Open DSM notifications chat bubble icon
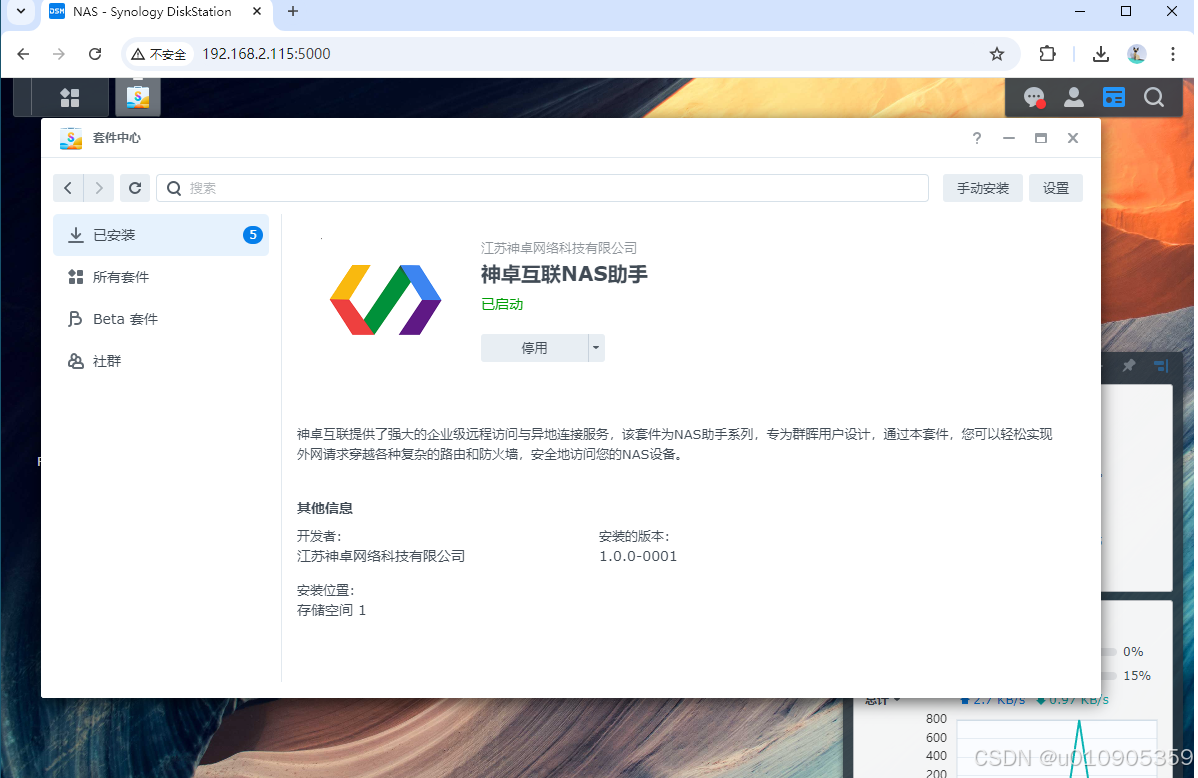The width and height of the screenshot is (1198, 778). pyautogui.click(x=1034, y=97)
